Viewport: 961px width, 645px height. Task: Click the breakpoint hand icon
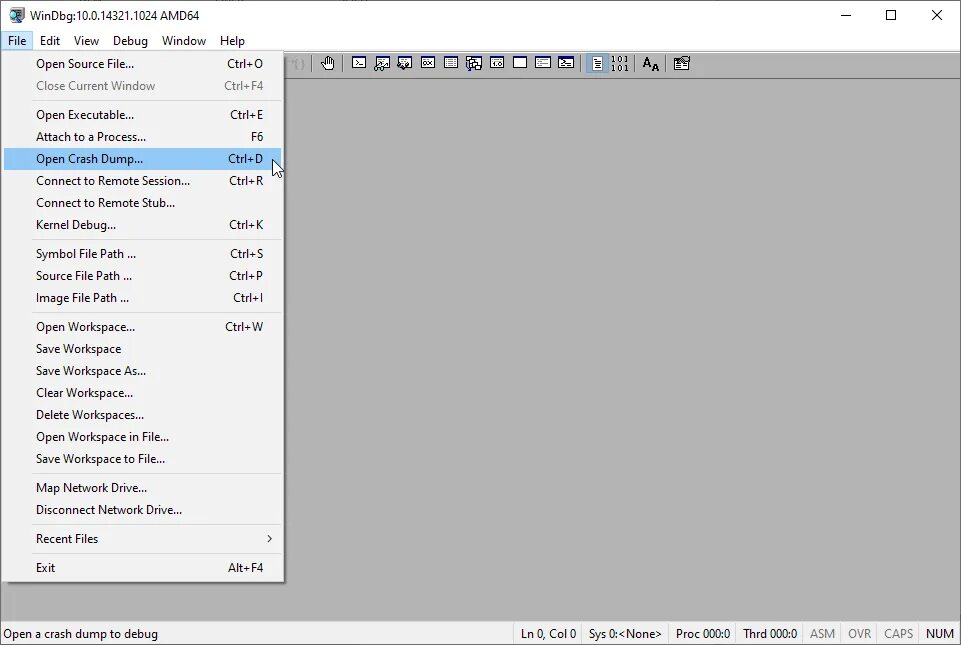pos(328,63)
